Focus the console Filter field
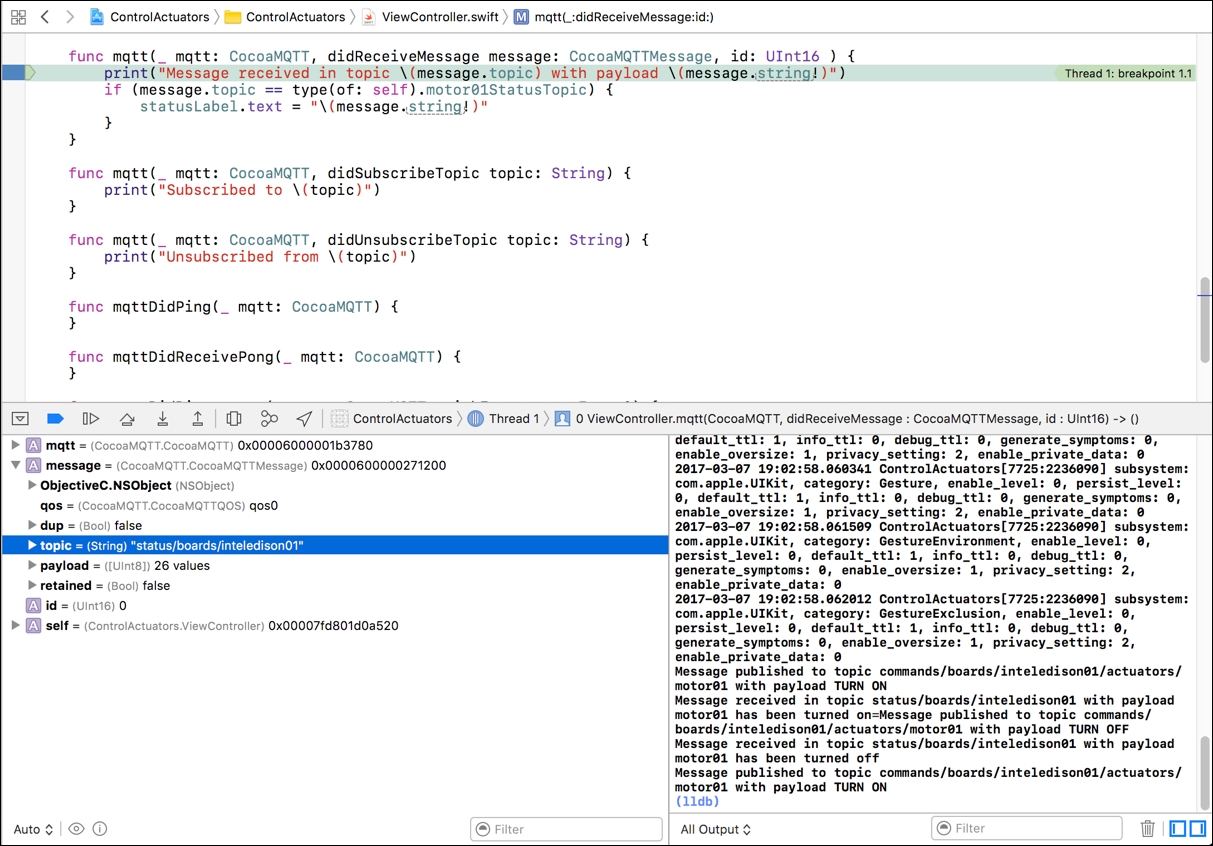This screenshot has height=846, width=1213. 1027,829
